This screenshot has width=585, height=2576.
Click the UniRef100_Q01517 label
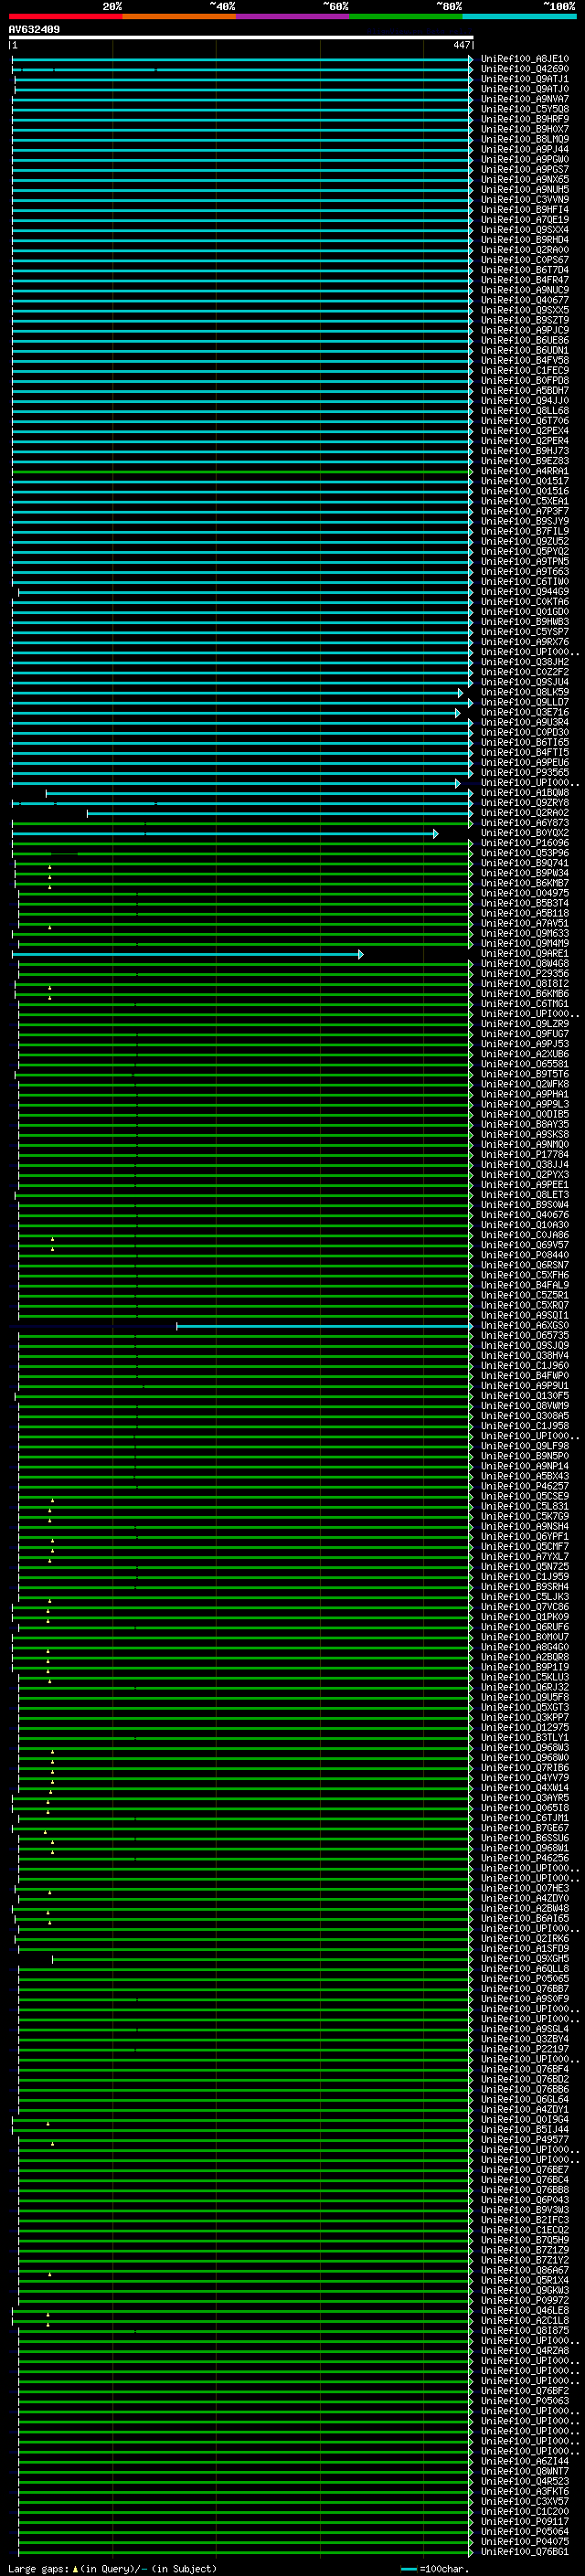point(524,481)
